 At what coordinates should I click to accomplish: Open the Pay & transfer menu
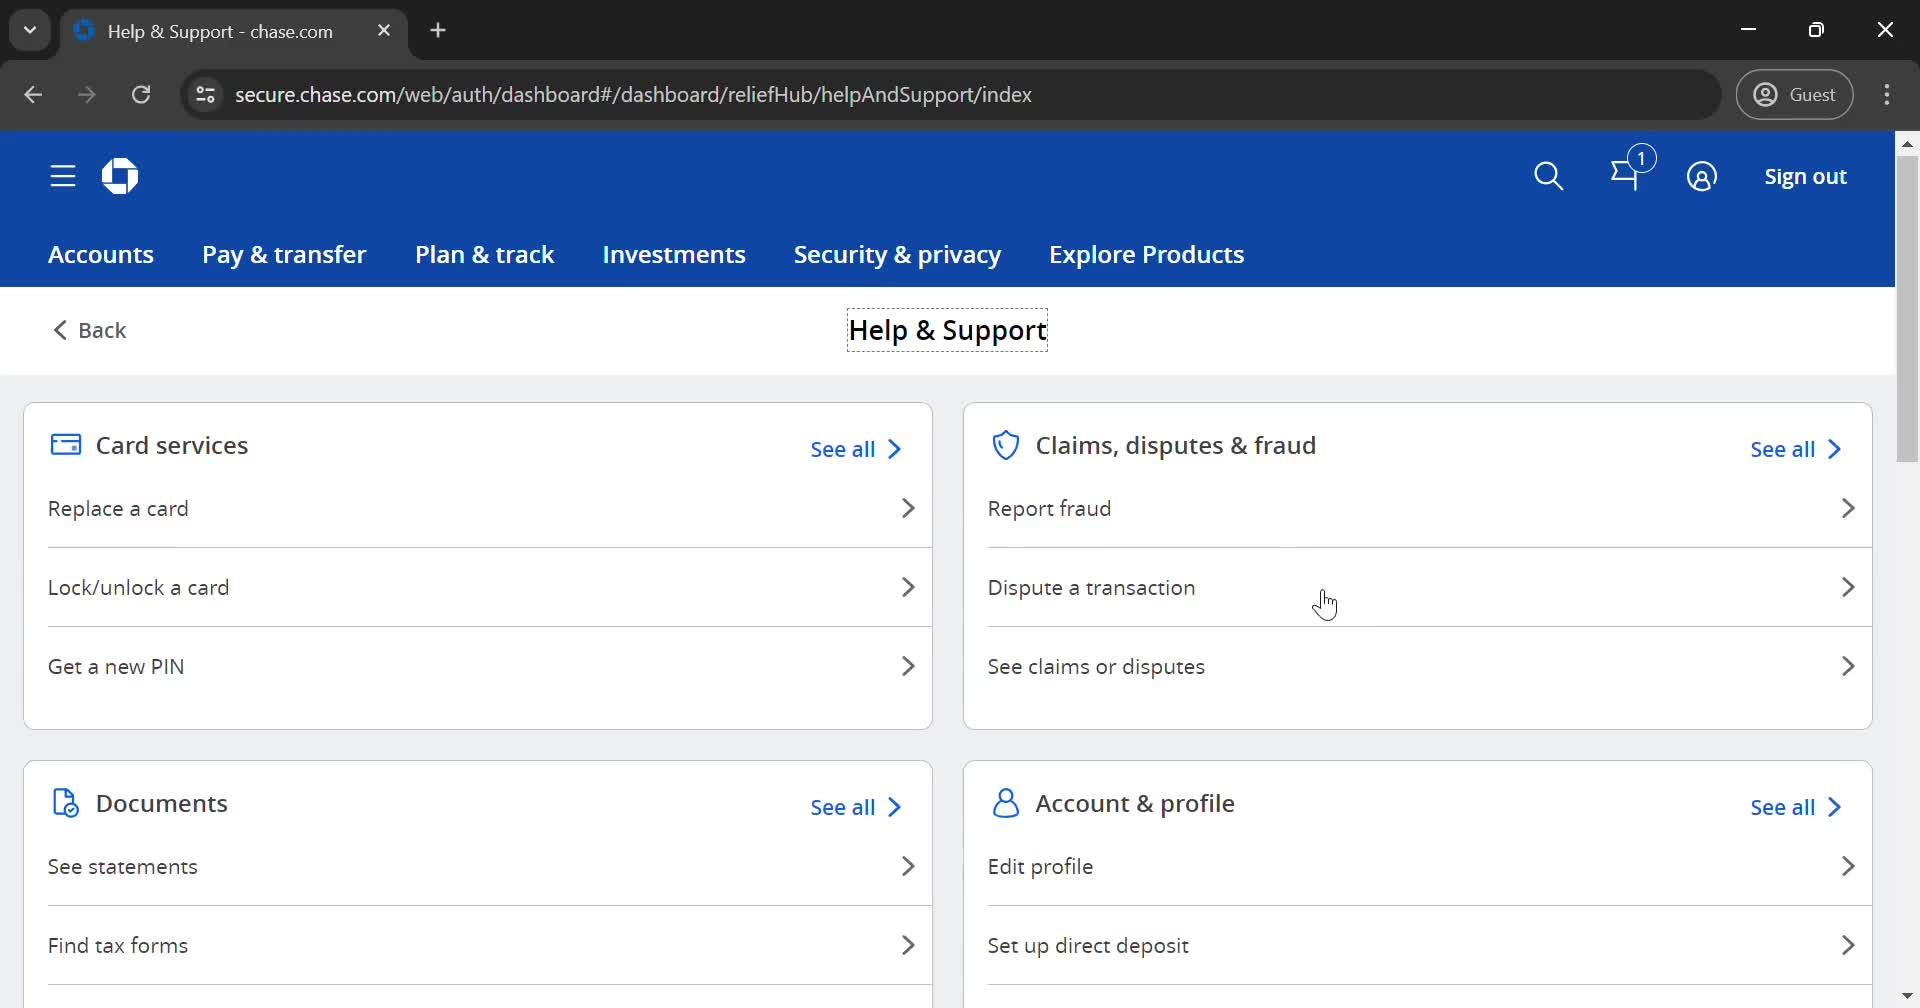[284, 255]
